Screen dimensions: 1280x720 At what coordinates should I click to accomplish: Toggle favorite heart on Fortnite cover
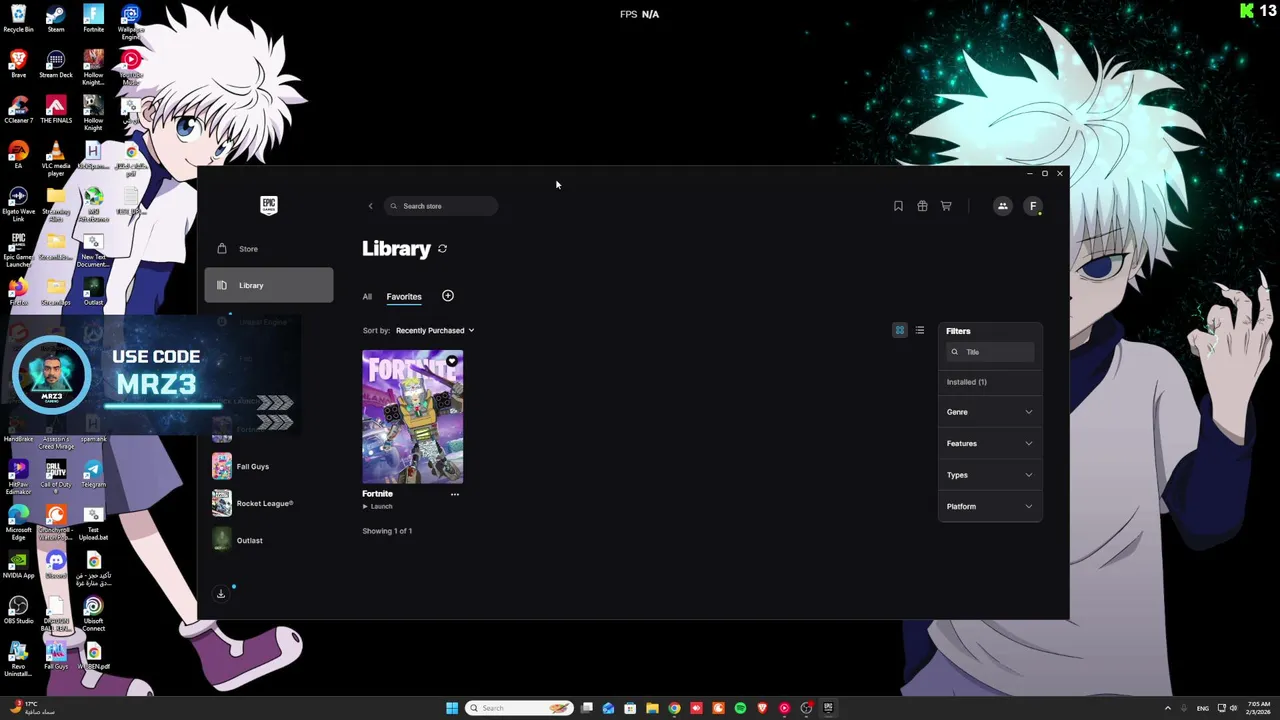452,361
